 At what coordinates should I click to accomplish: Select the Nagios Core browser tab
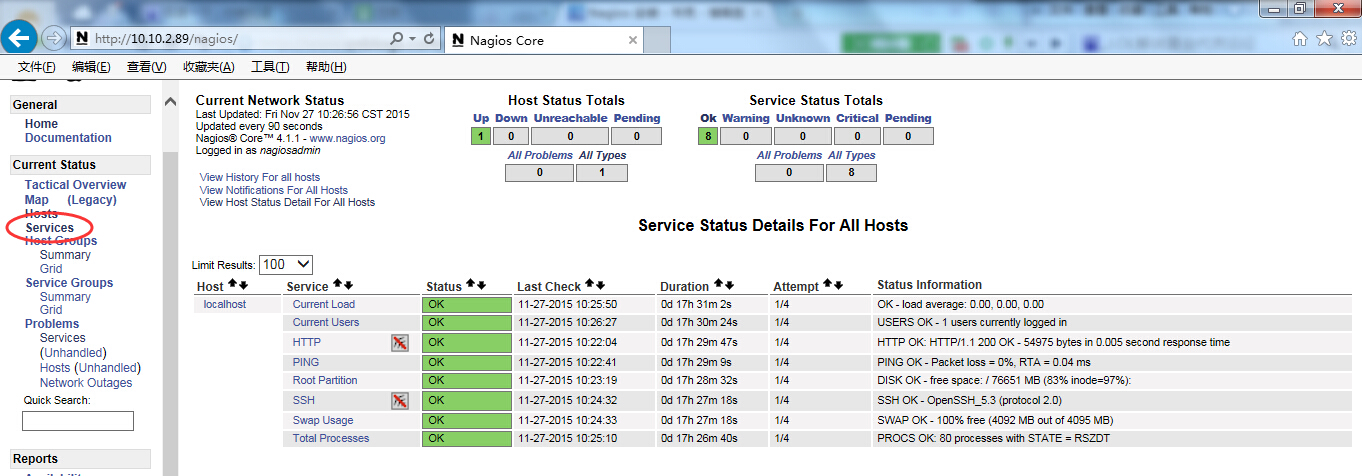543,40
